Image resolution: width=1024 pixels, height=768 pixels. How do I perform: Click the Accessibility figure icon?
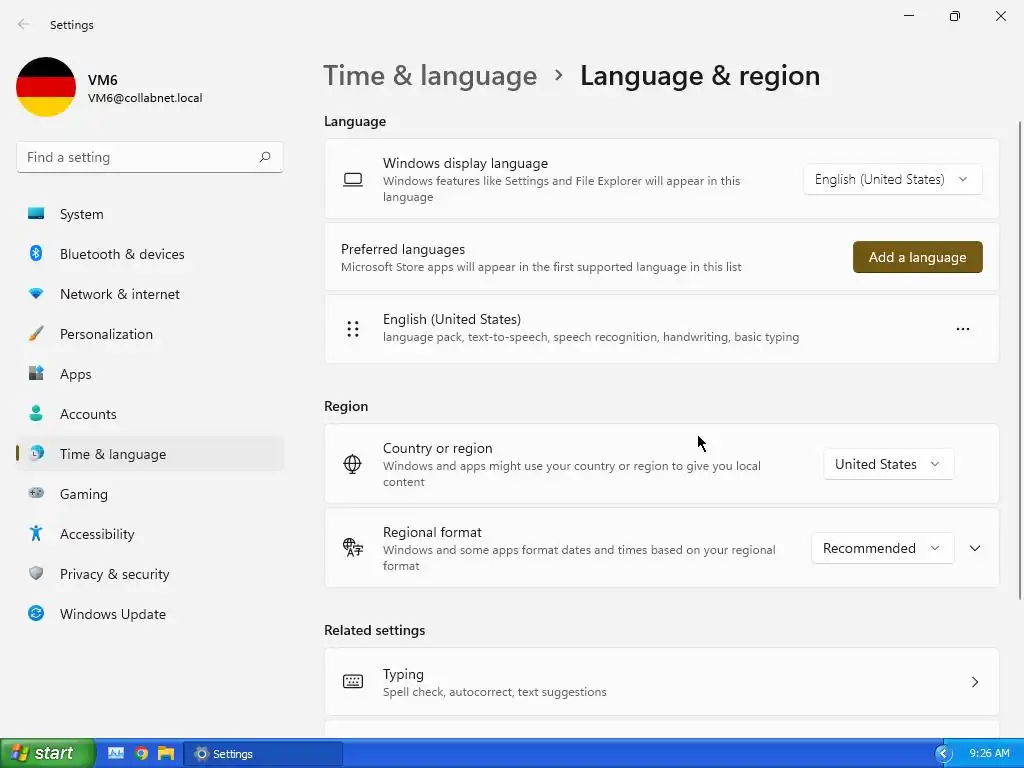click(x=36, y=534)
